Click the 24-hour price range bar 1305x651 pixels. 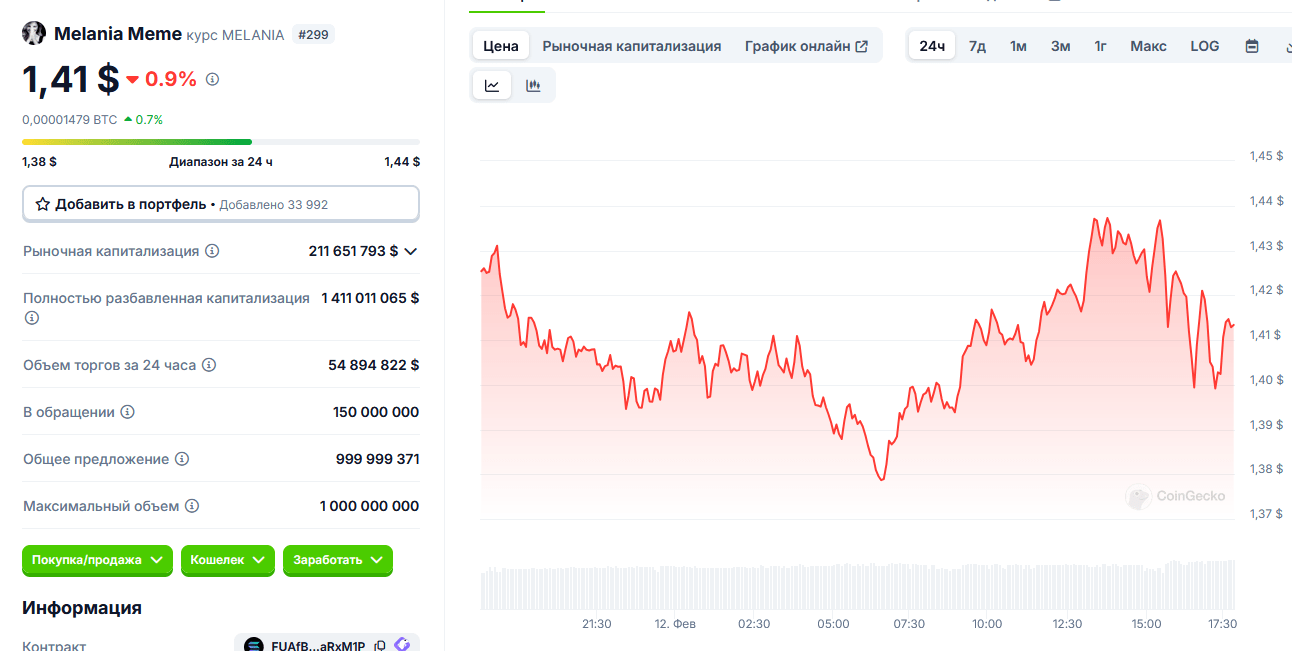(x=221, y=142)
